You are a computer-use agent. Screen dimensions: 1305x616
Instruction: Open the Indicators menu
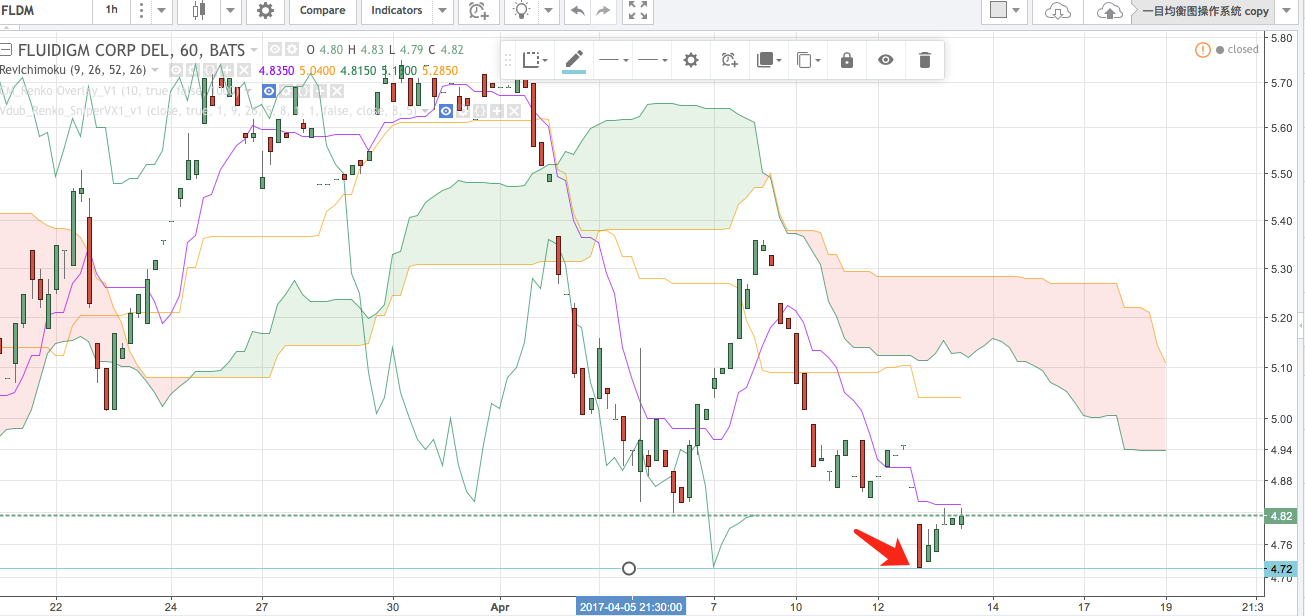396,11
